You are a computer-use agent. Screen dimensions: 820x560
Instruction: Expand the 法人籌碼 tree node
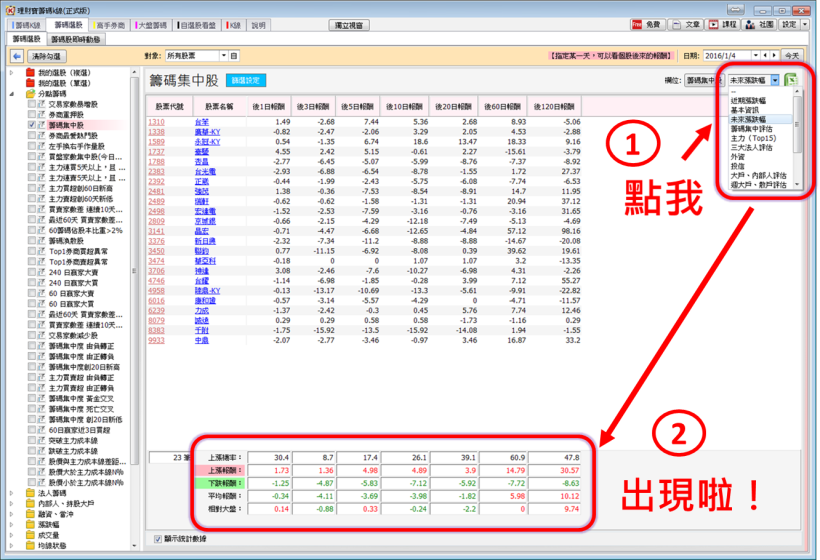12,493
